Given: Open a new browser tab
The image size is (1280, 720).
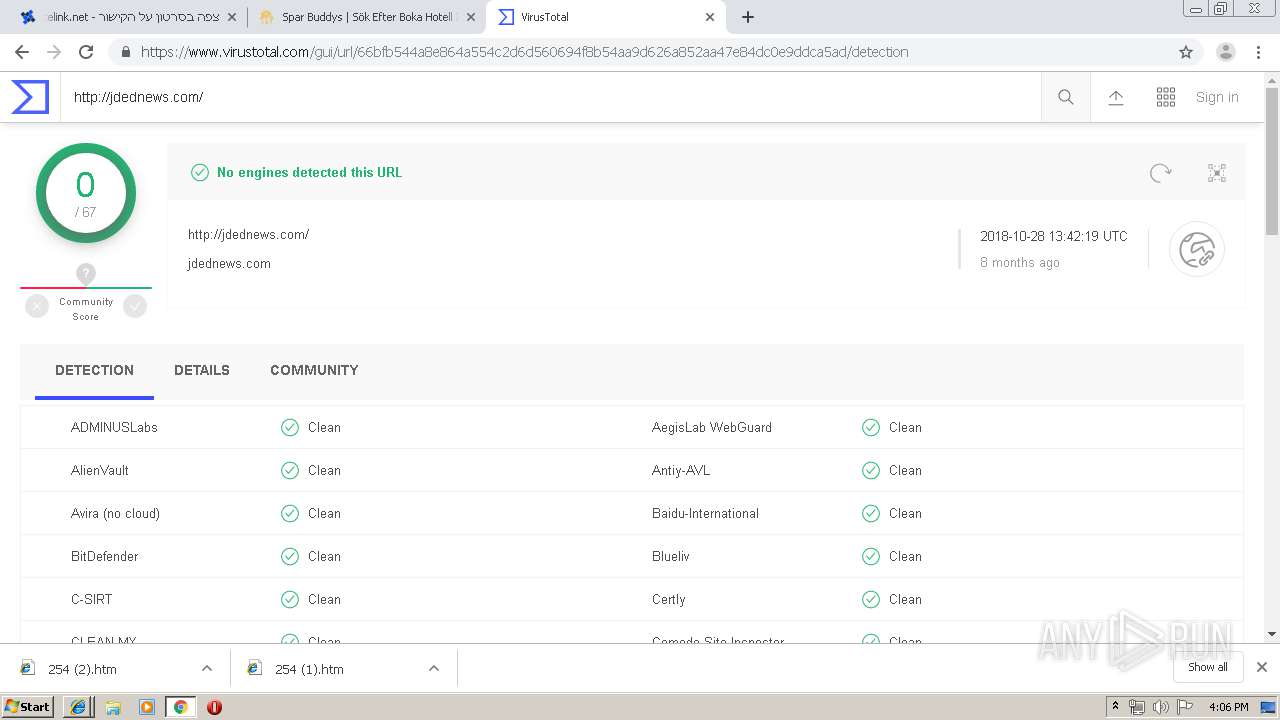Looking at the screenshot, I should (748, 17).
